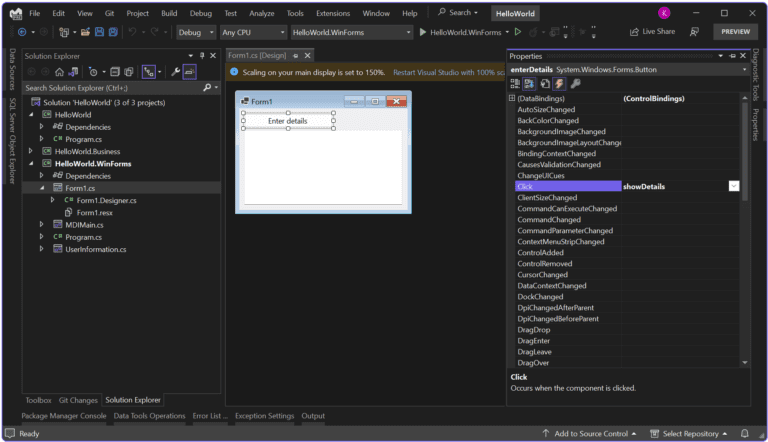Open the enterDetails object selector dropdown
The image size is (768, 442).
point(744,70)
